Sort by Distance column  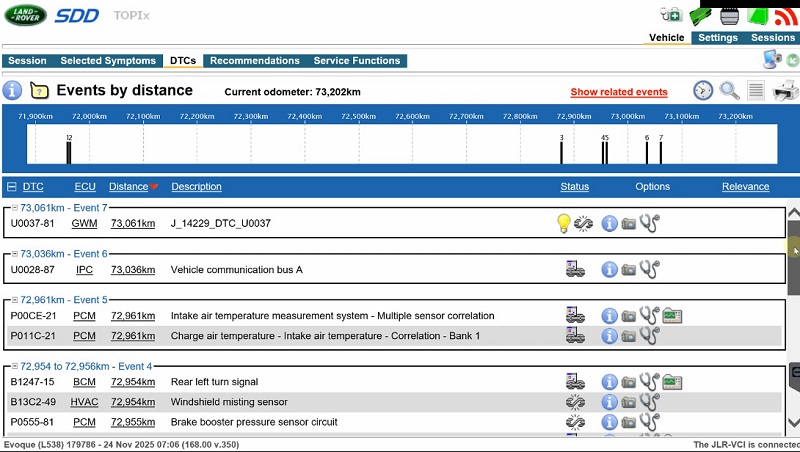[129, 187]
